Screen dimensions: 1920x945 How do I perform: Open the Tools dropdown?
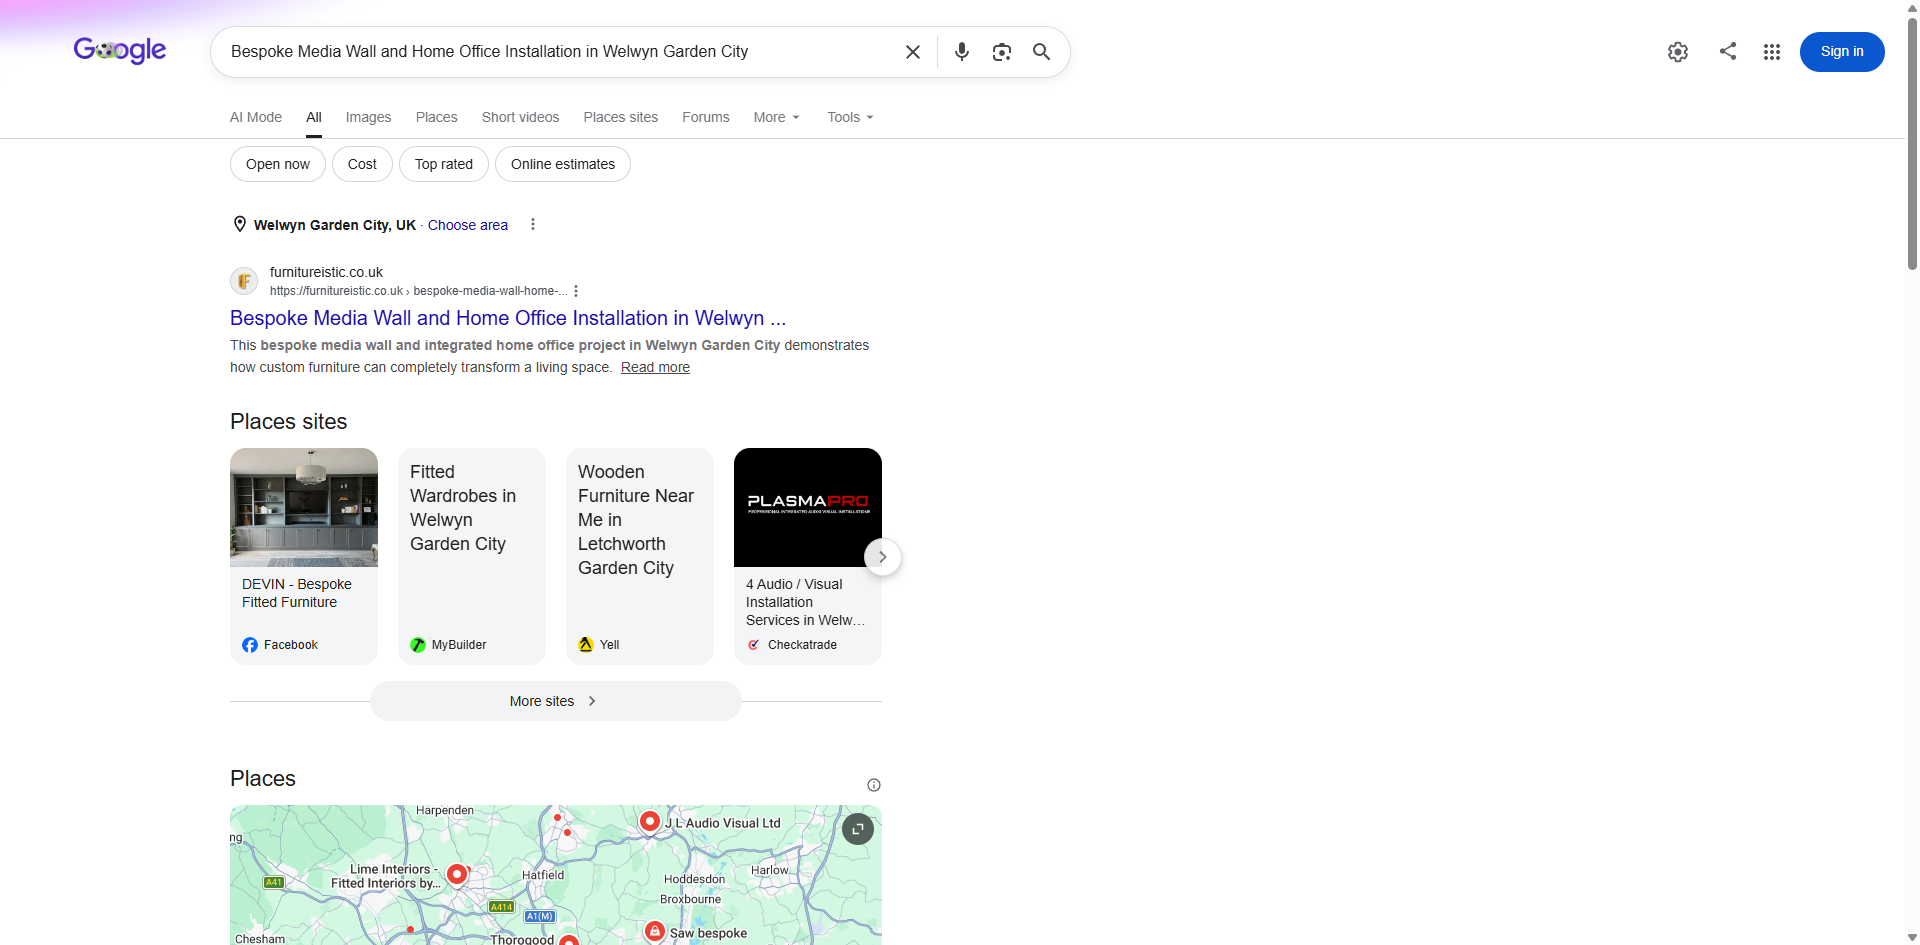tap(851, 117)
